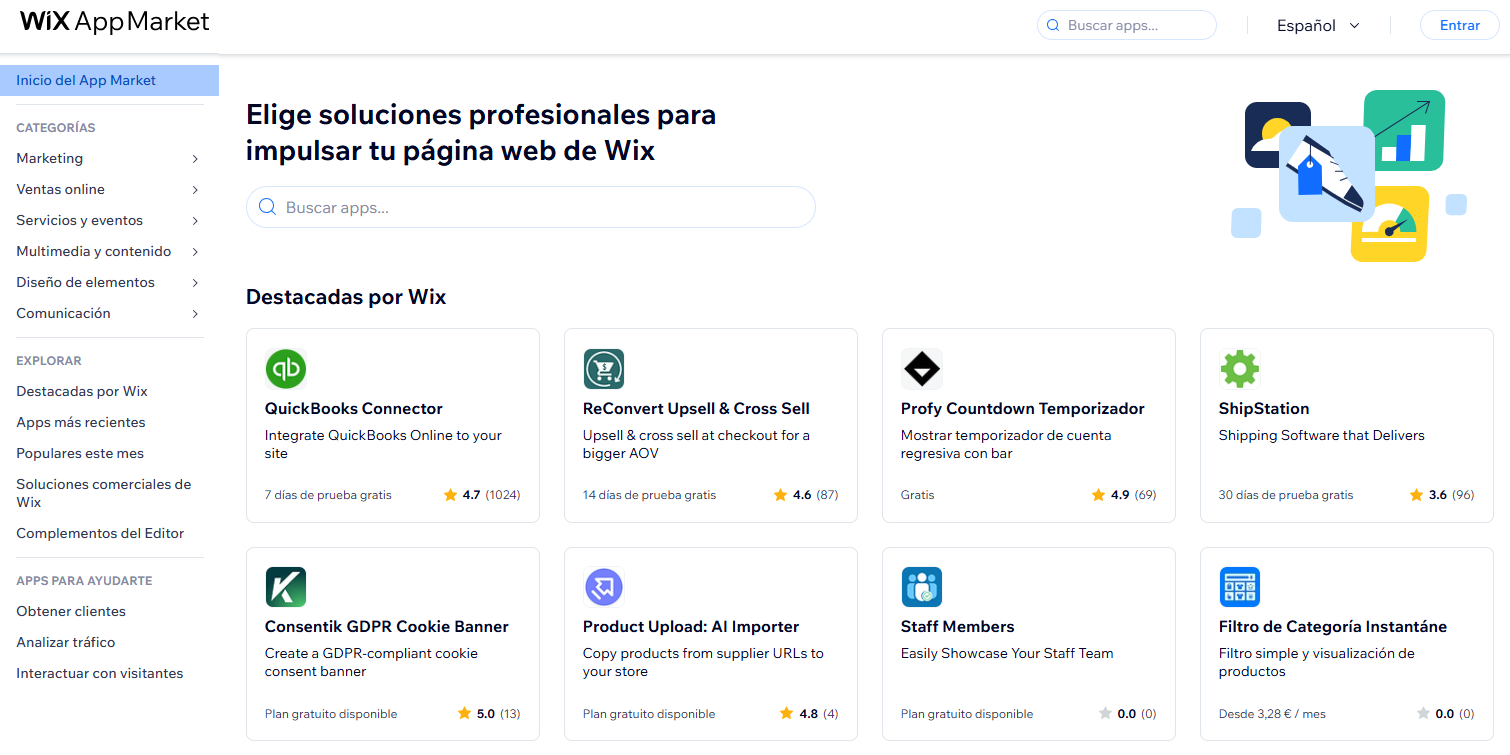
Task: Open the Español language dropdown
Action: pyautogui.click(x=1318, y=26)
